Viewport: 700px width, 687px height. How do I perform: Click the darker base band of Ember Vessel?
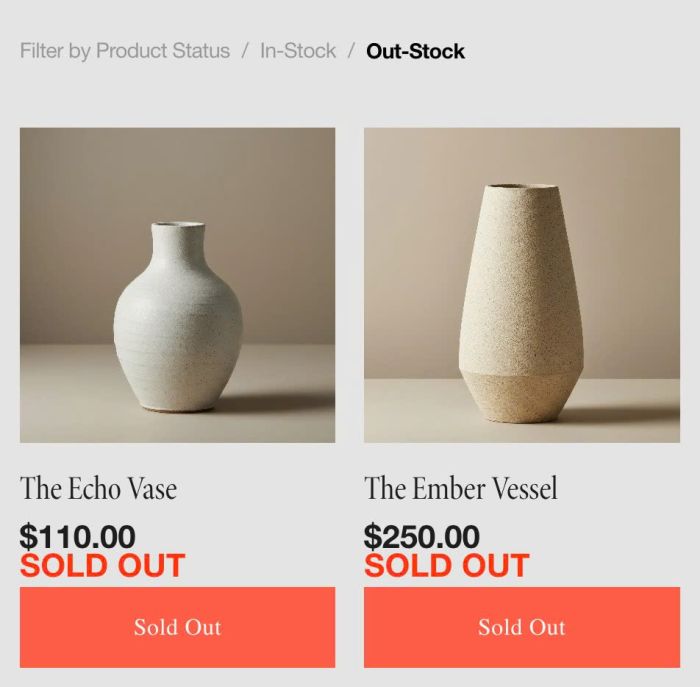click(521, 396)
